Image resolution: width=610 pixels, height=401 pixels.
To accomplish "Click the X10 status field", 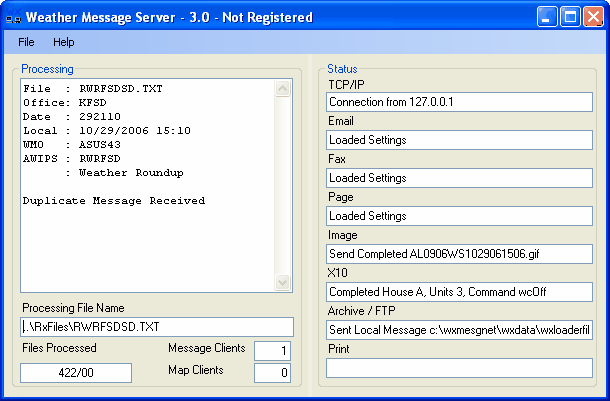I will tap(460, 292).
